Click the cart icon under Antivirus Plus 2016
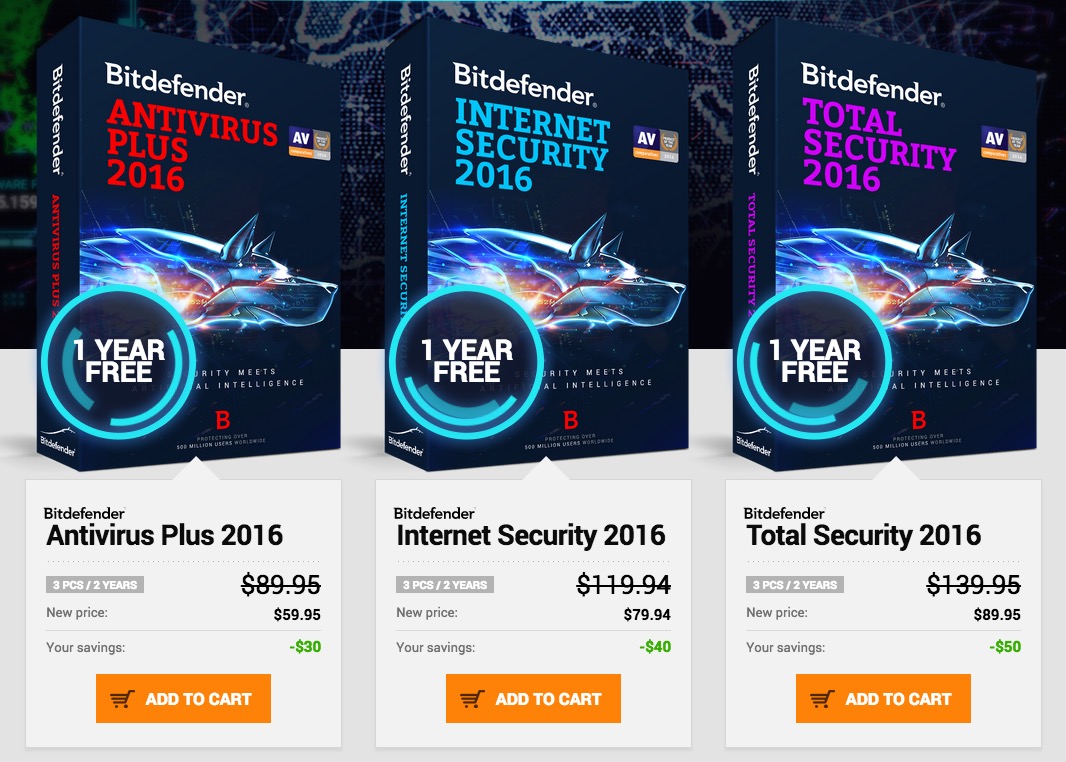 click(123, 700)
